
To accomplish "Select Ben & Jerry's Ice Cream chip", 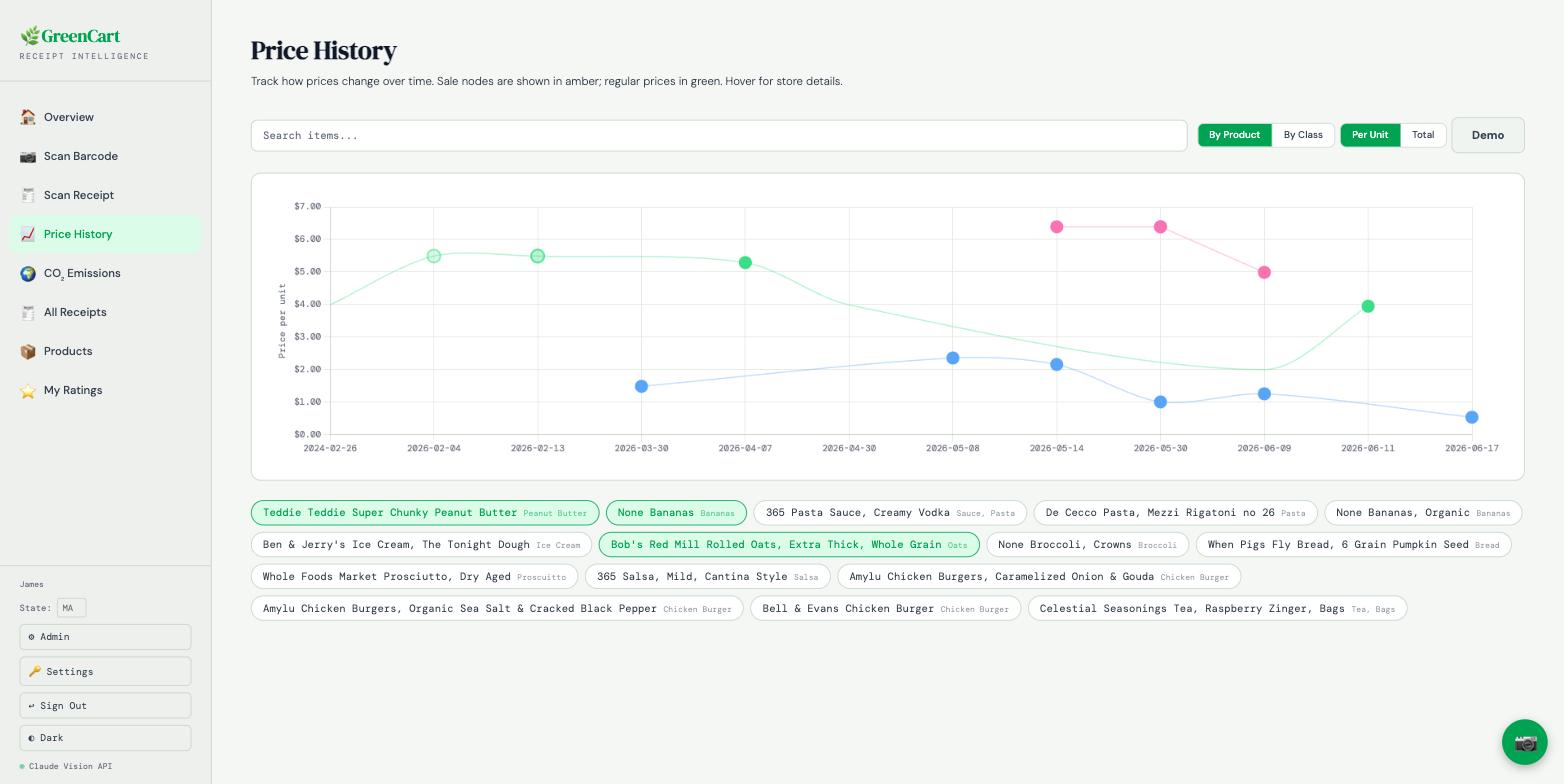I will 421,545.
